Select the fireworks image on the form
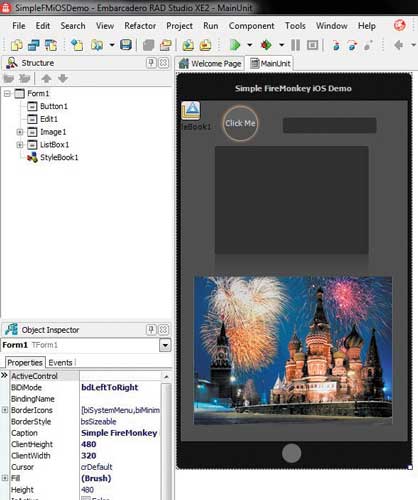Image resolution: width=418 pixels, height=500 pixels. click(x=293, y=350)
